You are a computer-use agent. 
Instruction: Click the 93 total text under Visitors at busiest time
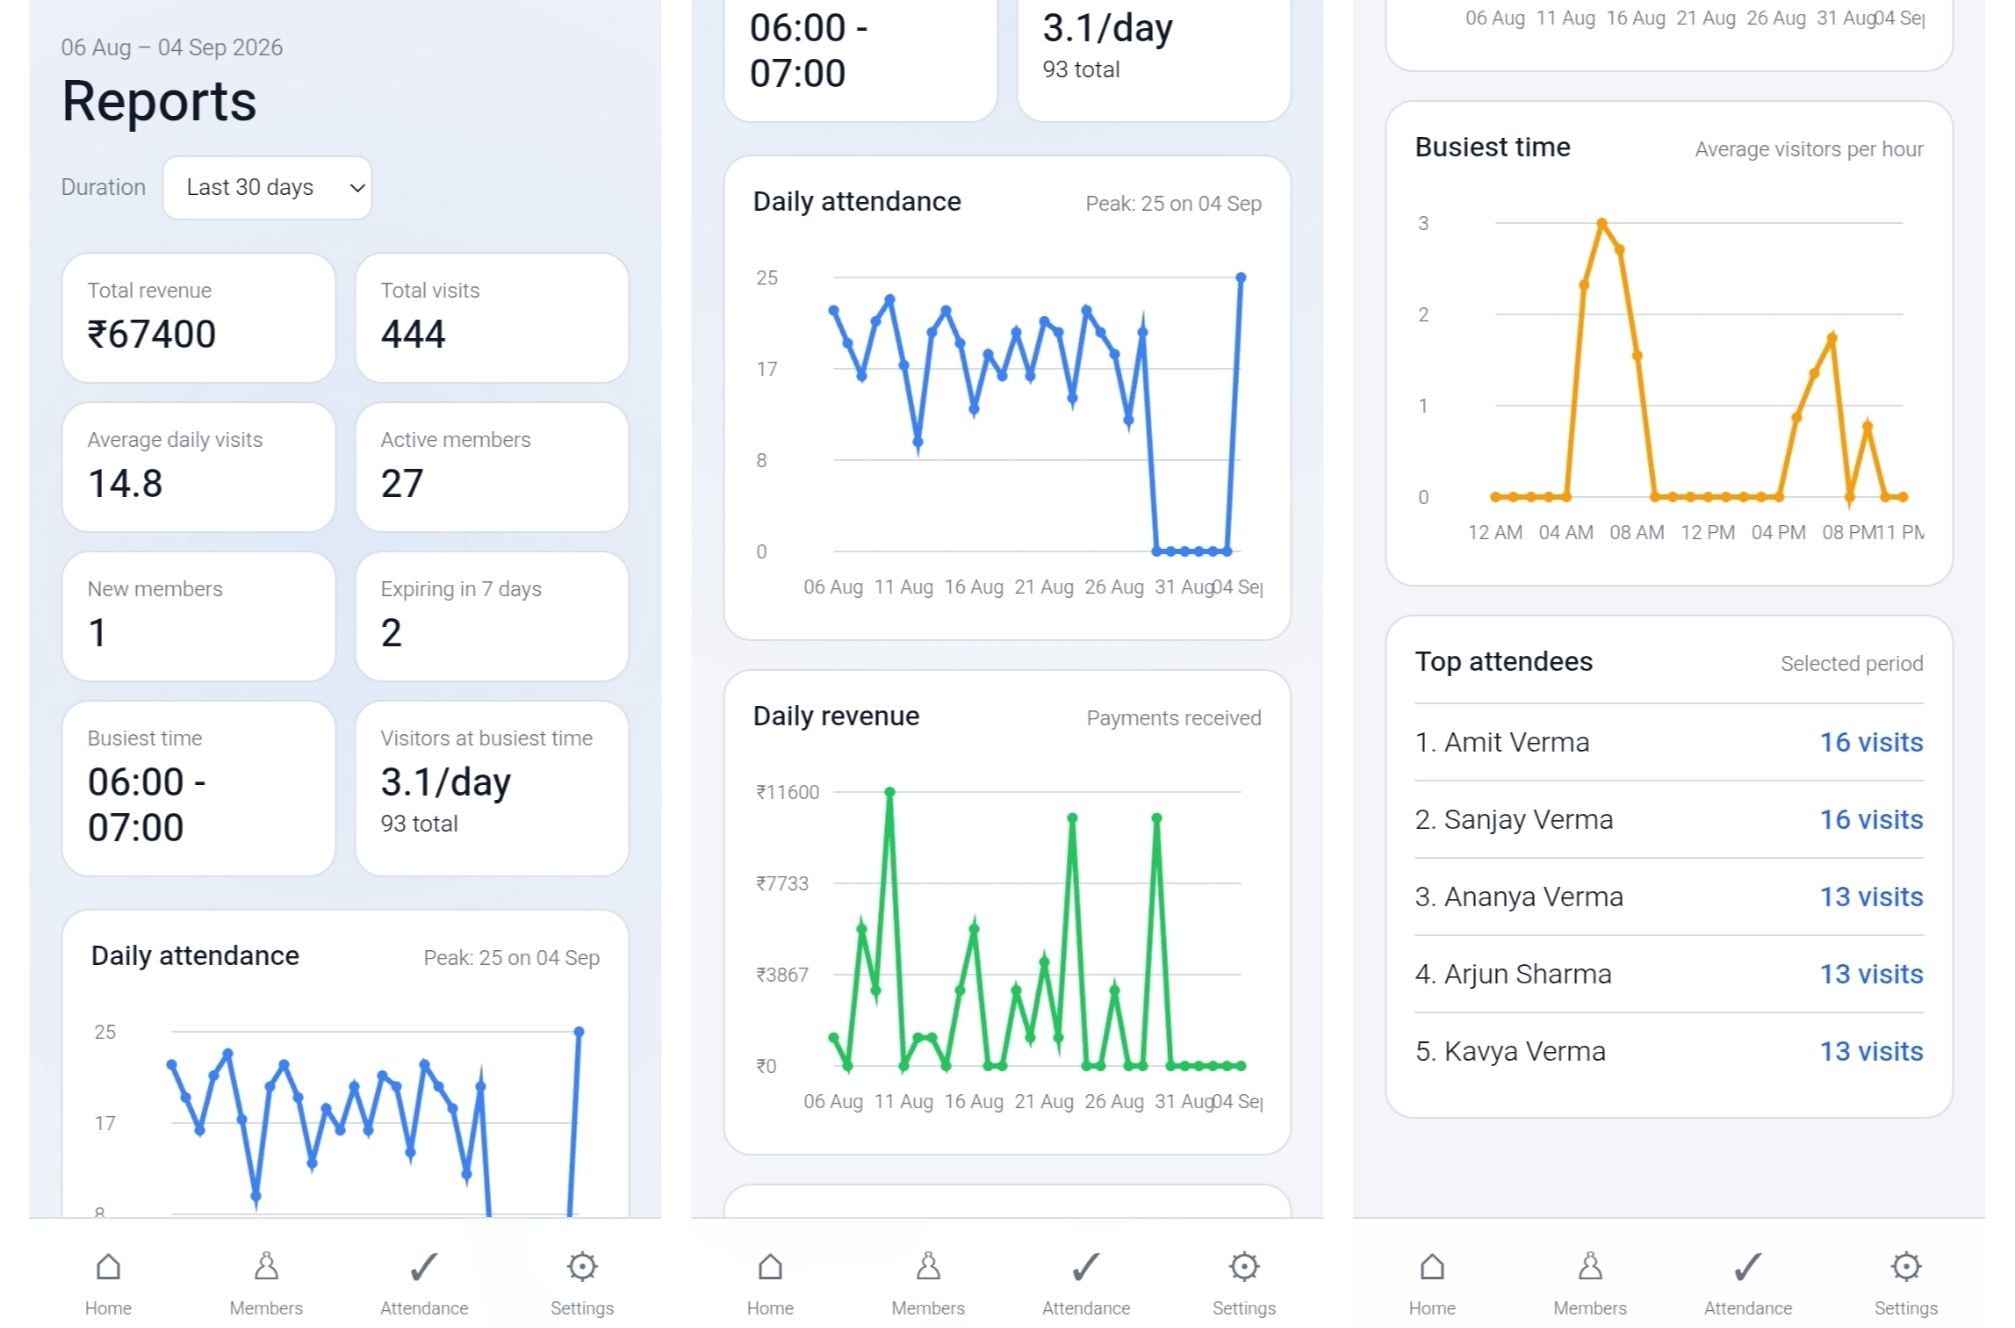point(419,824)
